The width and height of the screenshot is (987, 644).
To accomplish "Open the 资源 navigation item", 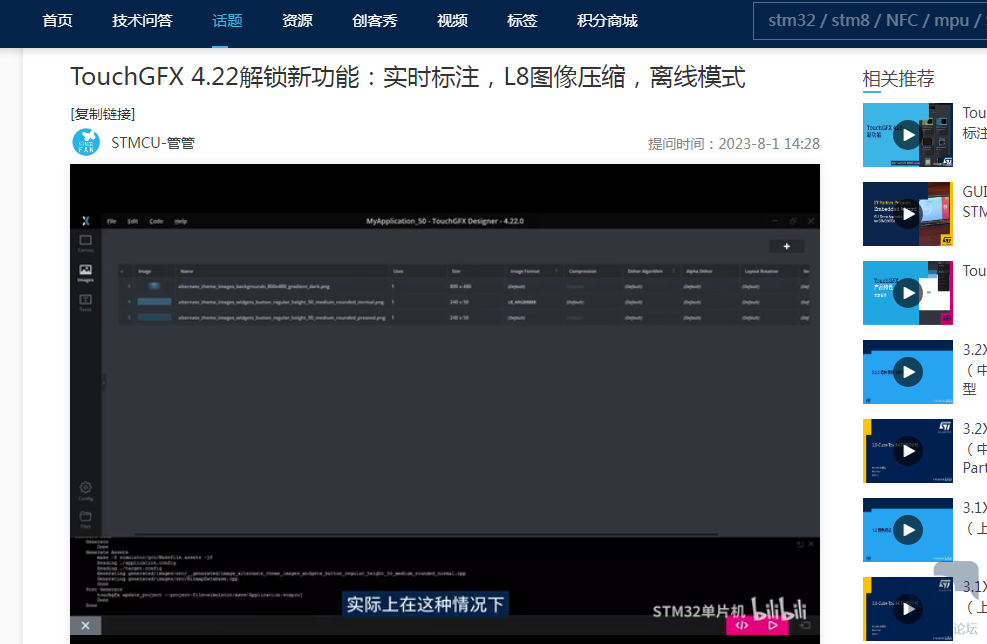I will coord(297,21).
